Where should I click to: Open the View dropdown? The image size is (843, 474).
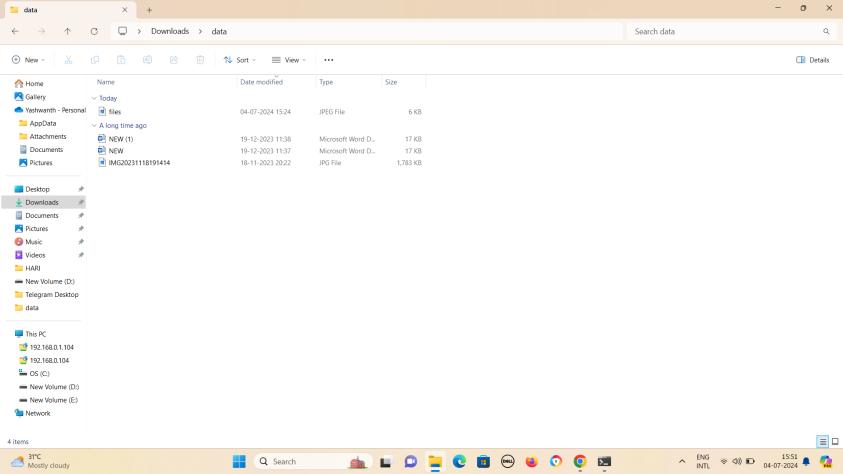(x=289, y=60)
